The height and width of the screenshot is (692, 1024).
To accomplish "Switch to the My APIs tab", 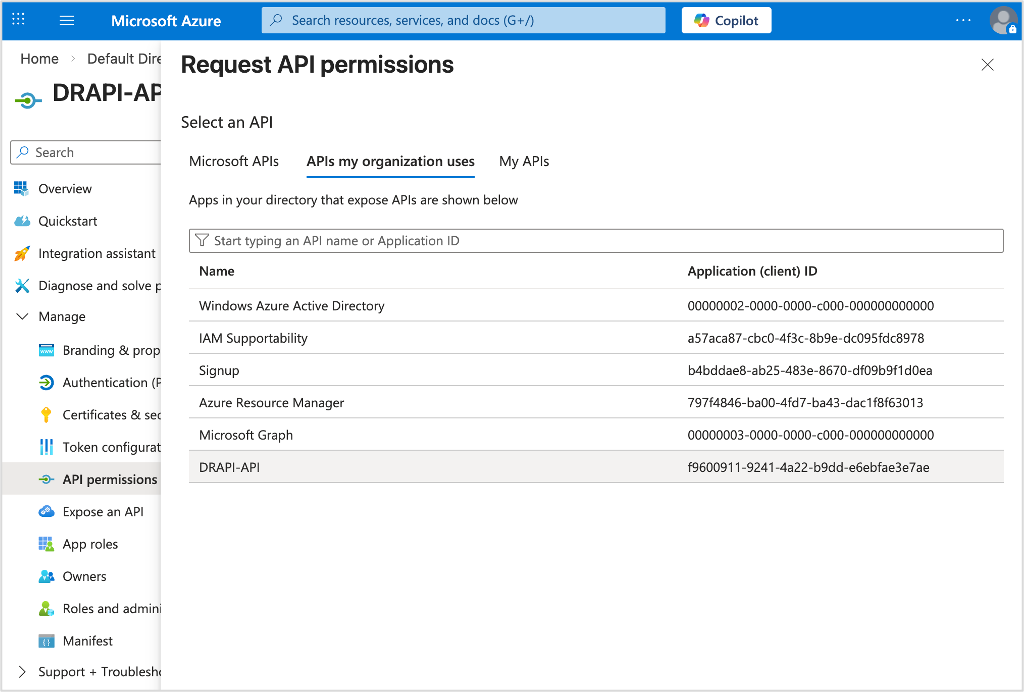I will 523,161.
